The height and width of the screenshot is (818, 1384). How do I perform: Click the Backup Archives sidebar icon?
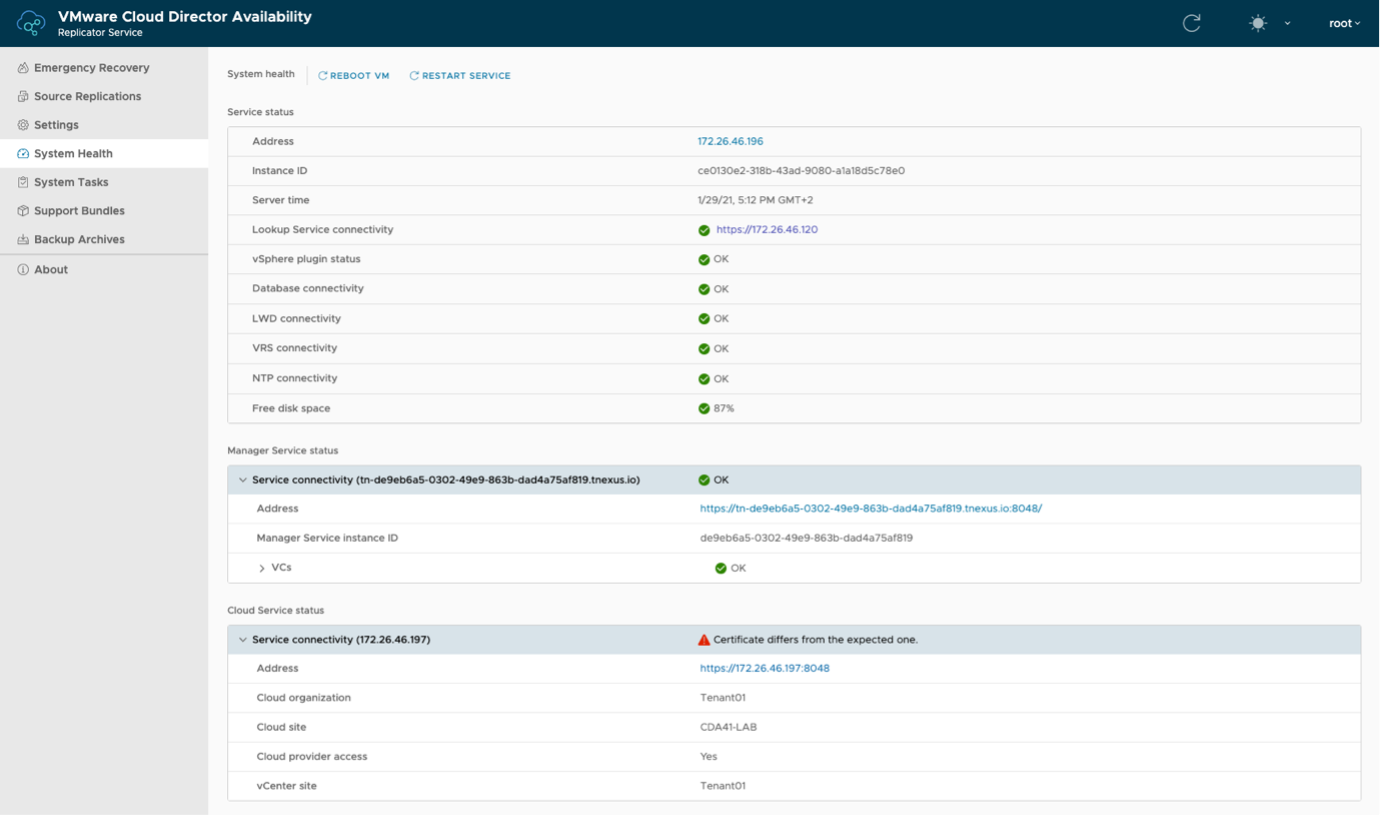tap(23, 240)
